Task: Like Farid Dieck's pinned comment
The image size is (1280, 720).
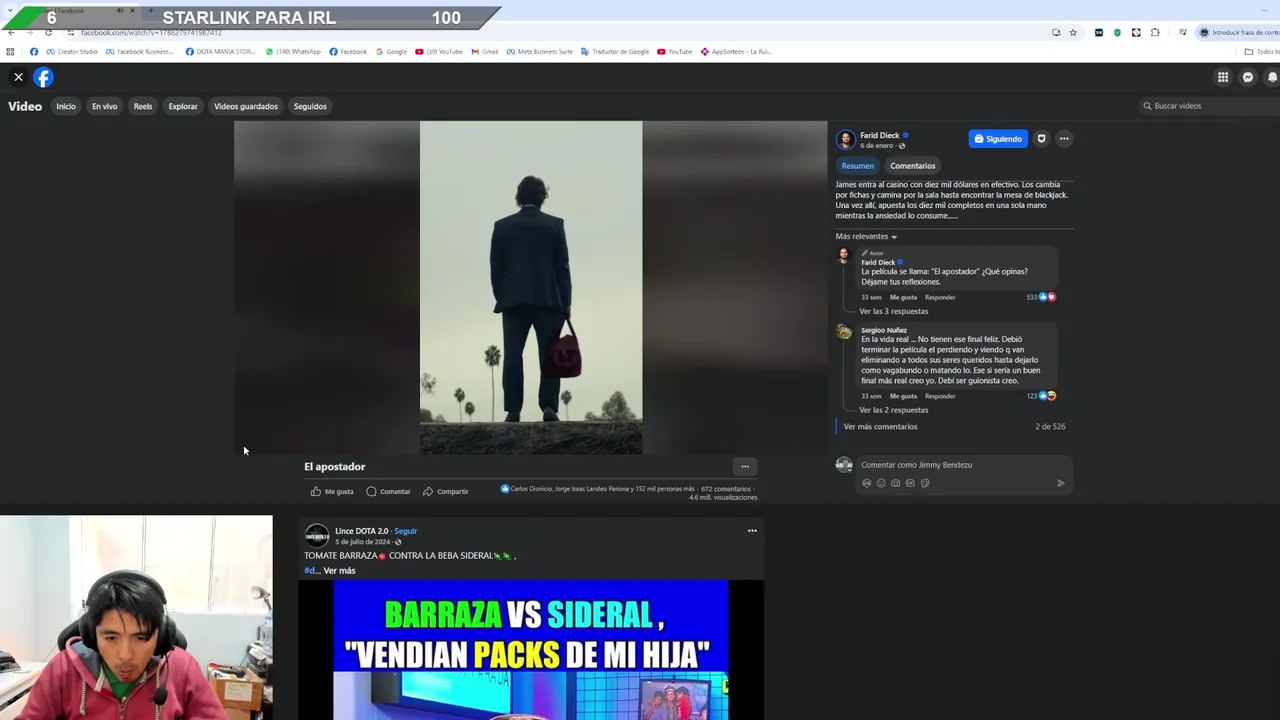Action: tap(903, 297)
